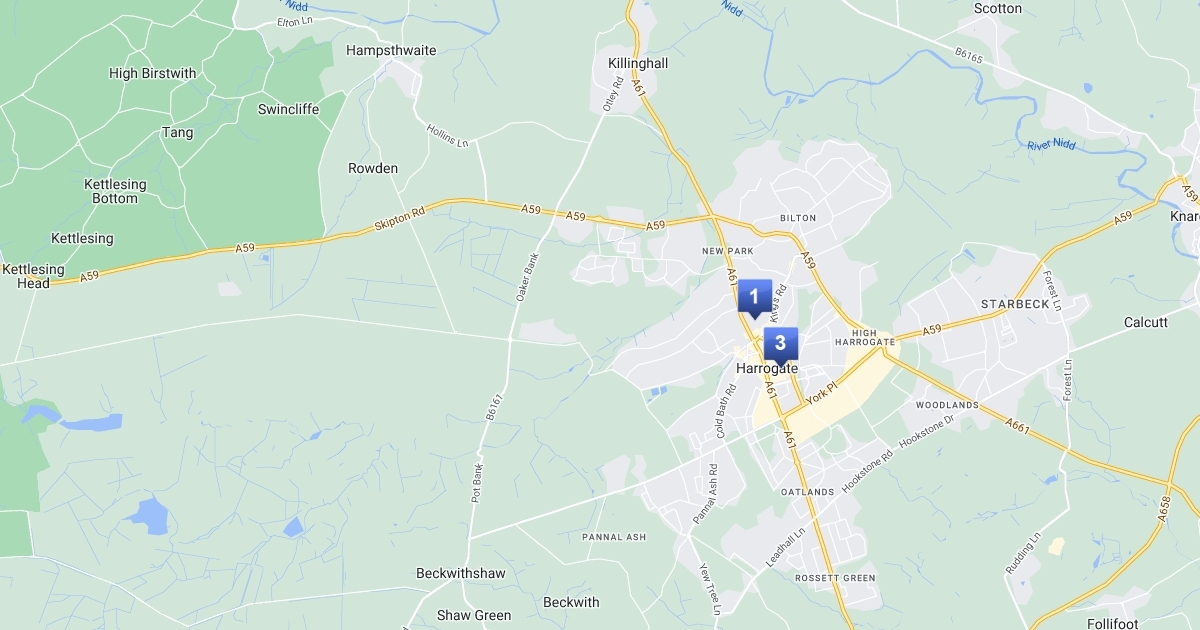Click the Oatlands neighbourhood label
1200x630 pixels.
(x=808, y=492)
